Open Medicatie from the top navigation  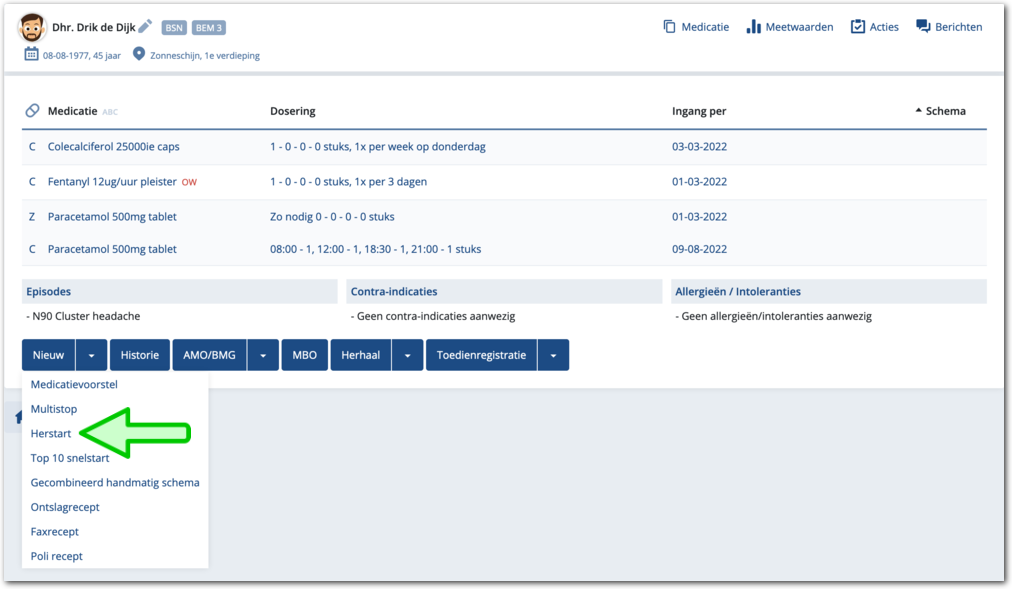696,27
